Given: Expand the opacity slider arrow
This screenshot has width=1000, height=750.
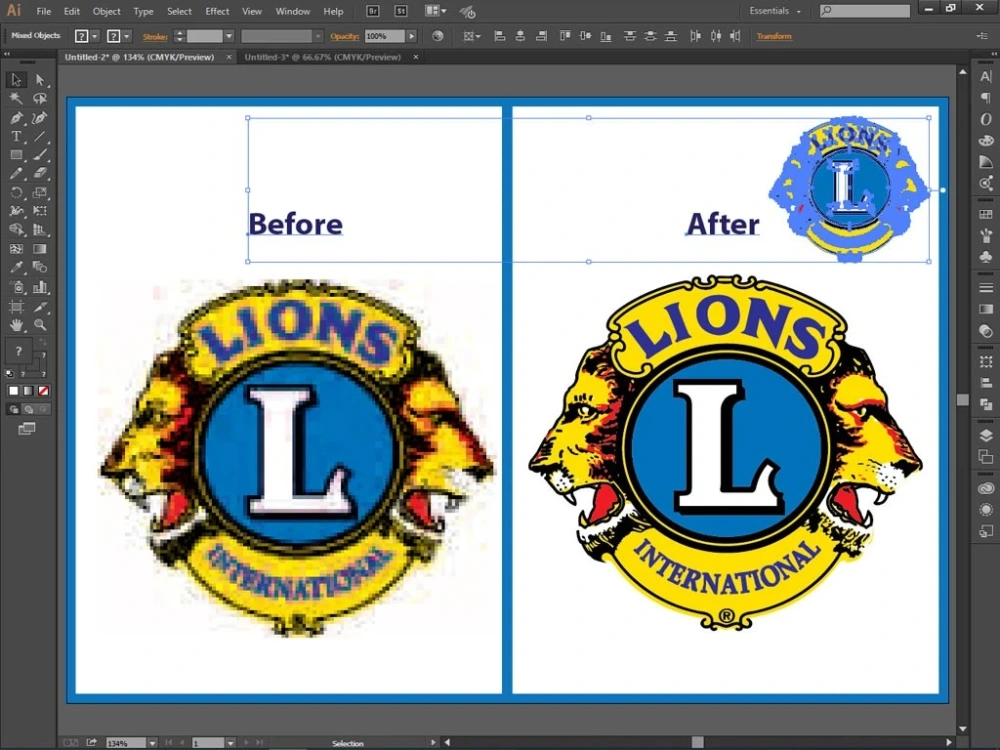Looking at the screenshot, I should pos(411,36).
